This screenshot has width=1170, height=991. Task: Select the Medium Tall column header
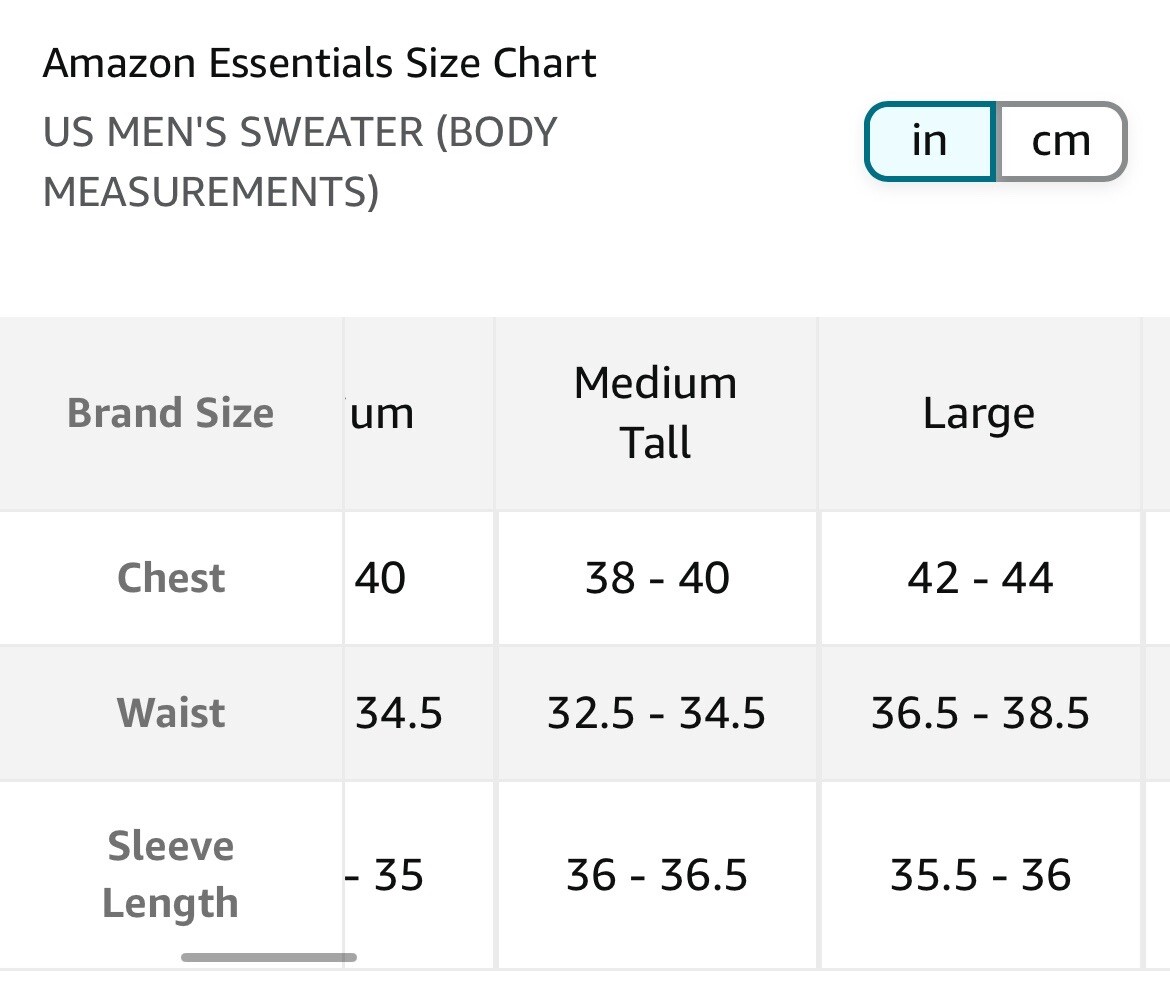point(656,413)
